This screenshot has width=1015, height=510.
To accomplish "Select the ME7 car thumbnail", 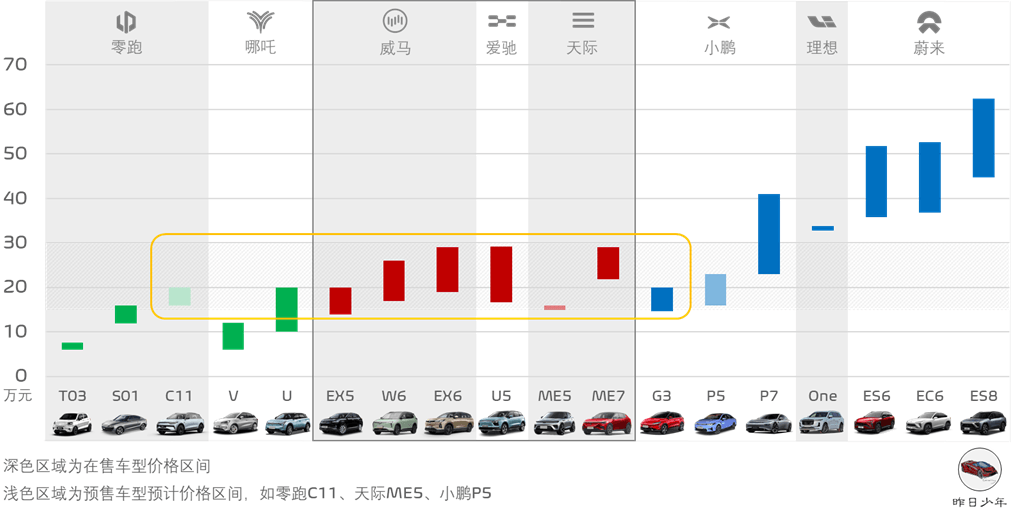I will click(x=607, y=424).
